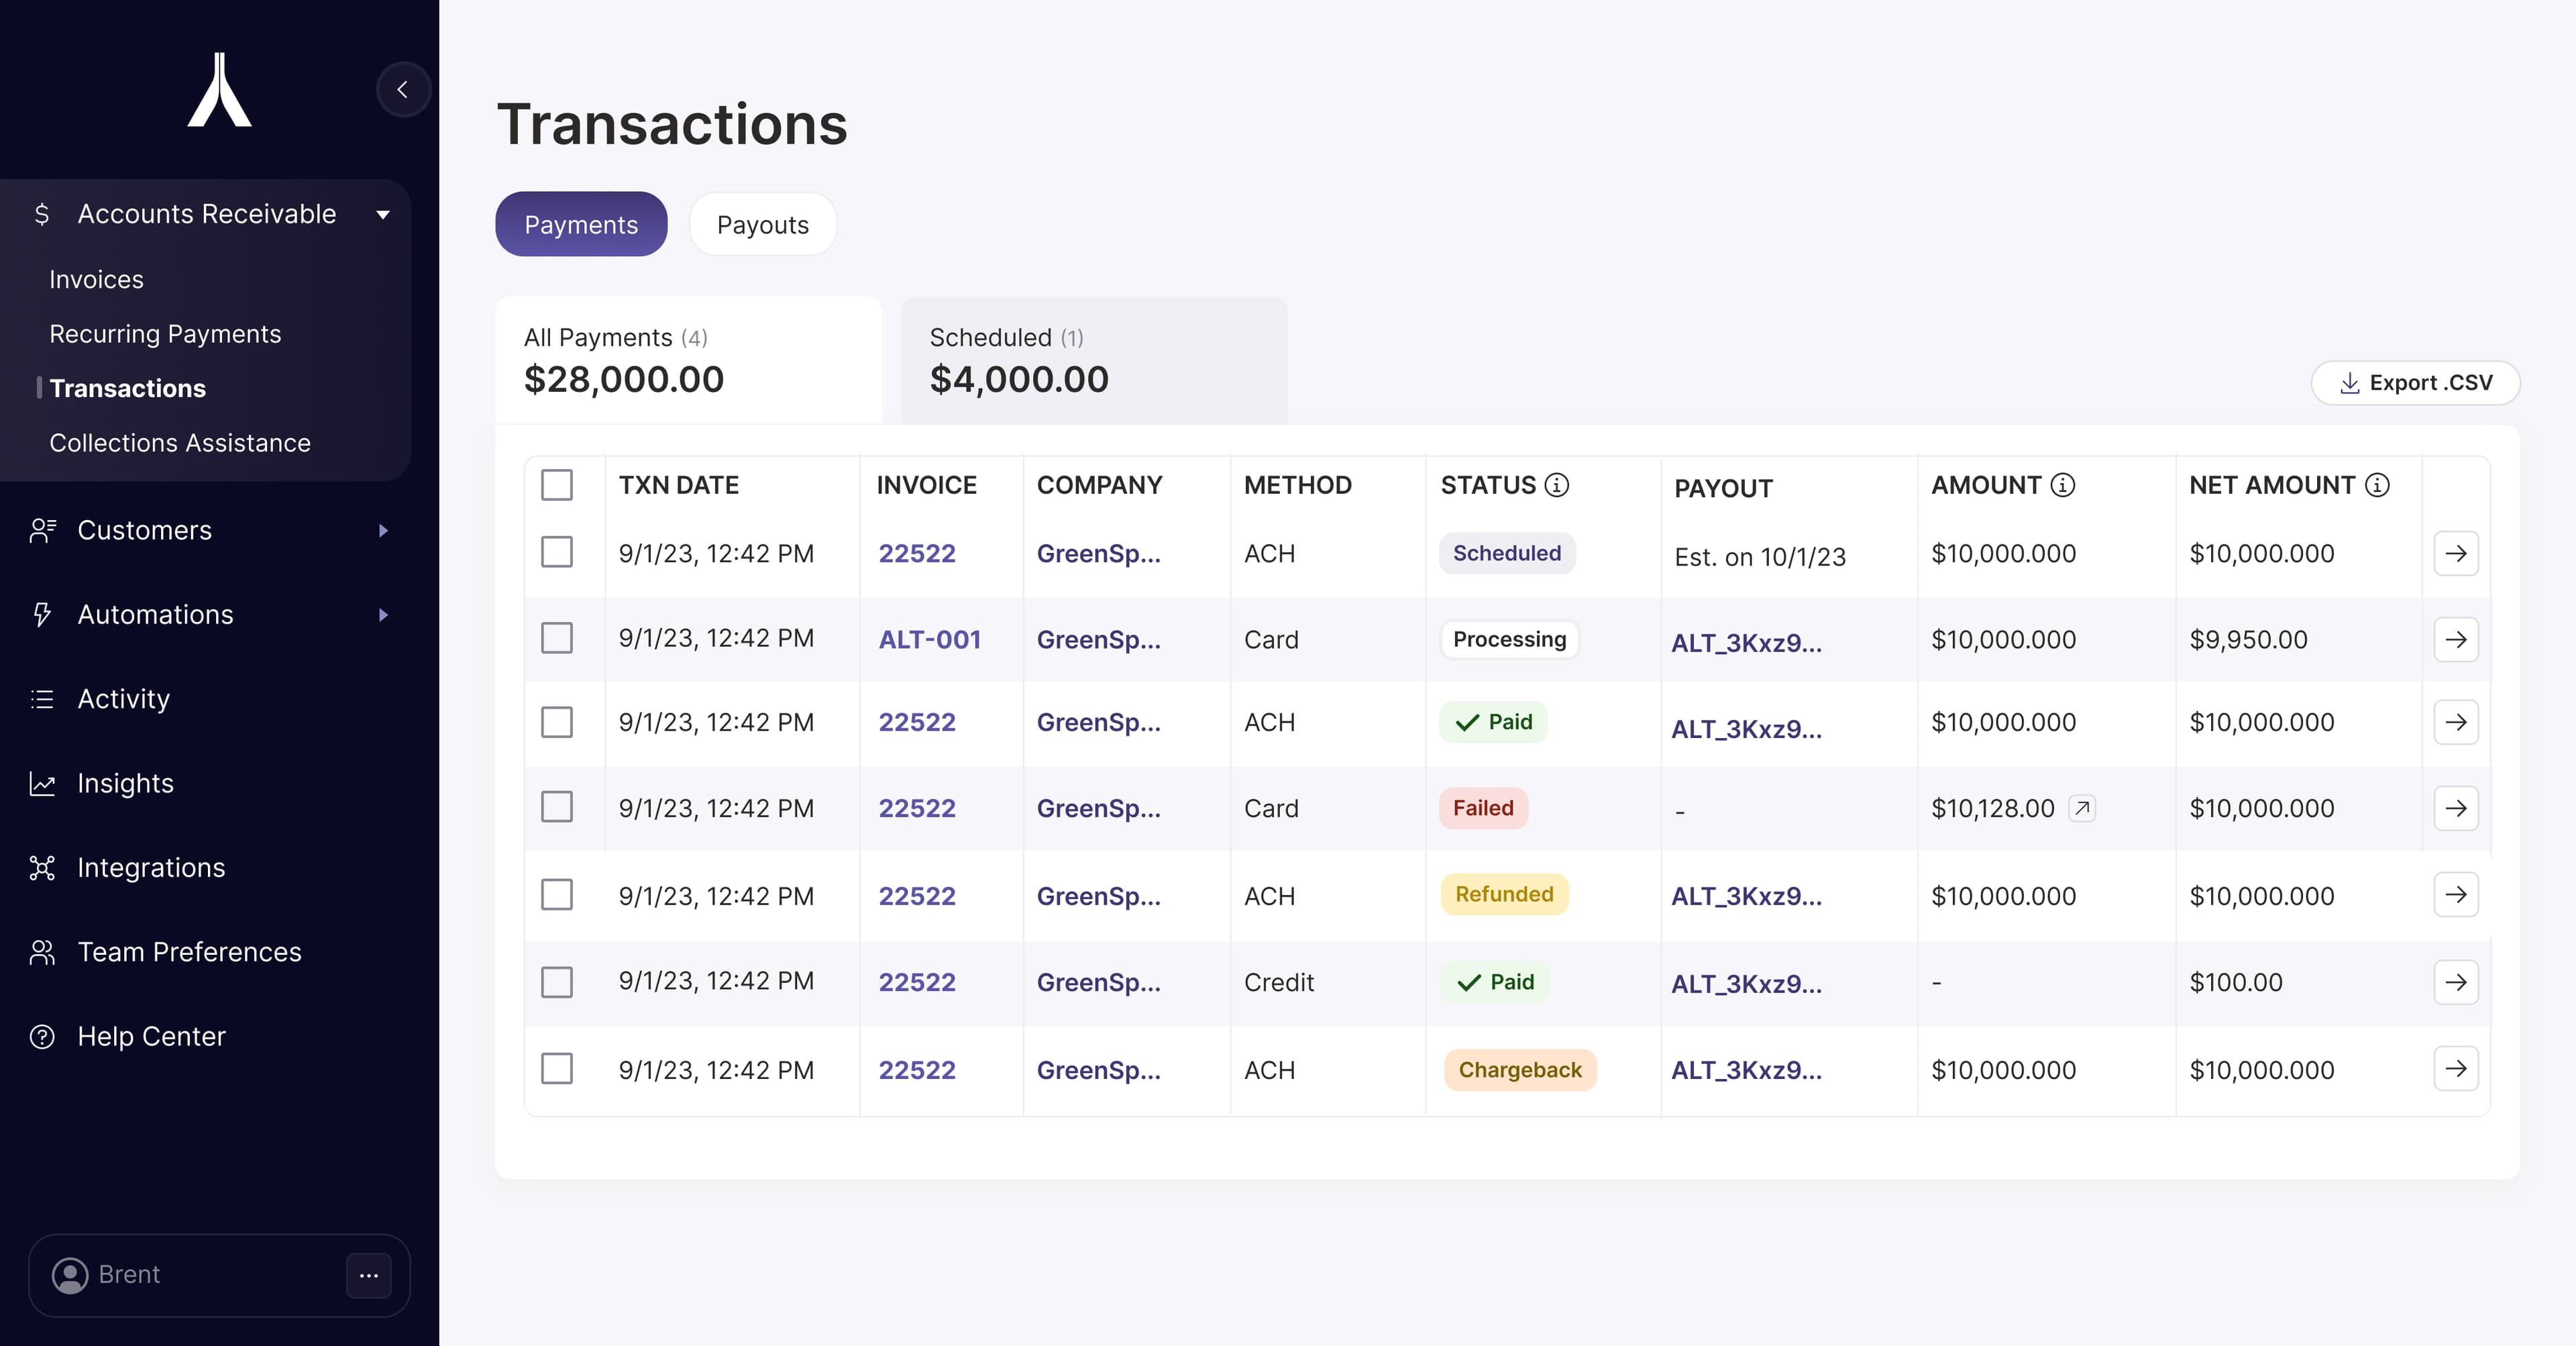Screen dimensions: 2576x1346
Task: Open invoice 22522 in the Scheduled row
Action: tap(917, 554)
